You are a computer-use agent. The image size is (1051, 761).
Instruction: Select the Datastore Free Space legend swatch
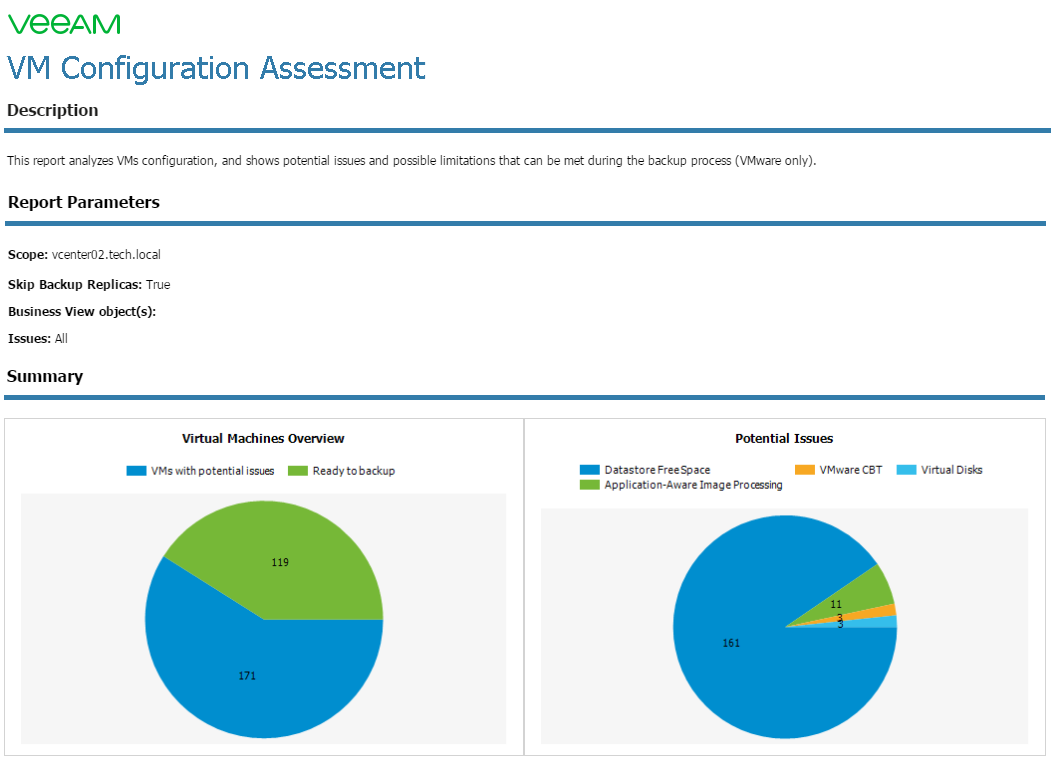[x=590, y=469]
